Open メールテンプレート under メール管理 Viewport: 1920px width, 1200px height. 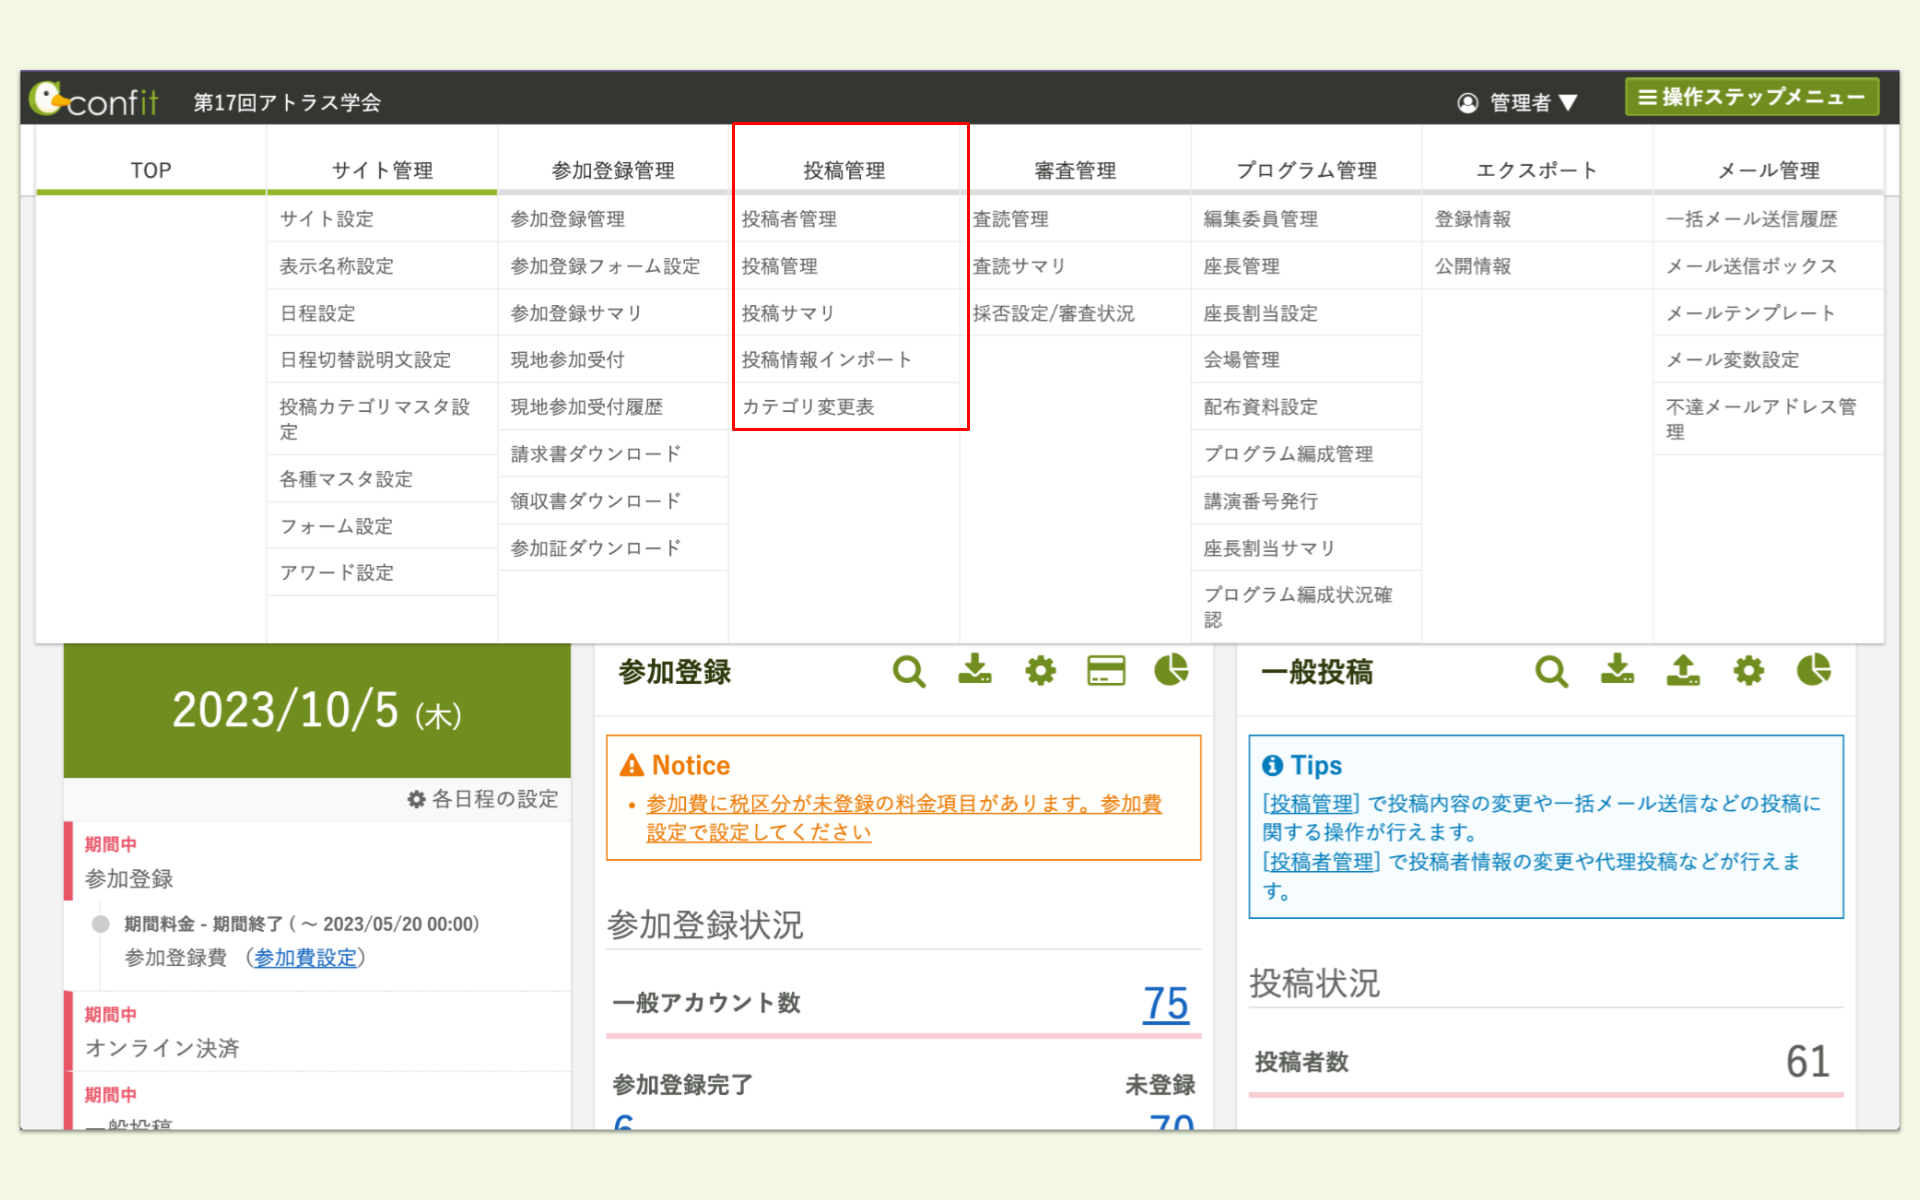coord(1750,313)
